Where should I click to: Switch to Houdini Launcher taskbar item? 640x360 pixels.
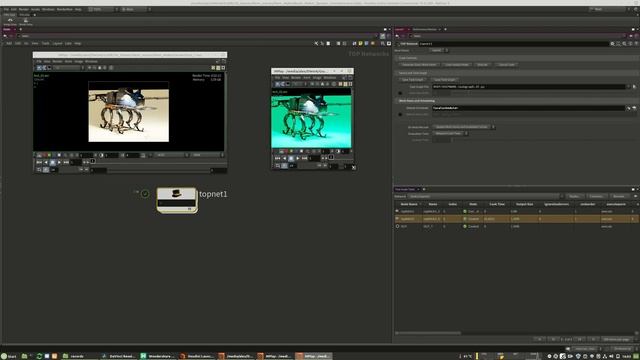[197, 356]
